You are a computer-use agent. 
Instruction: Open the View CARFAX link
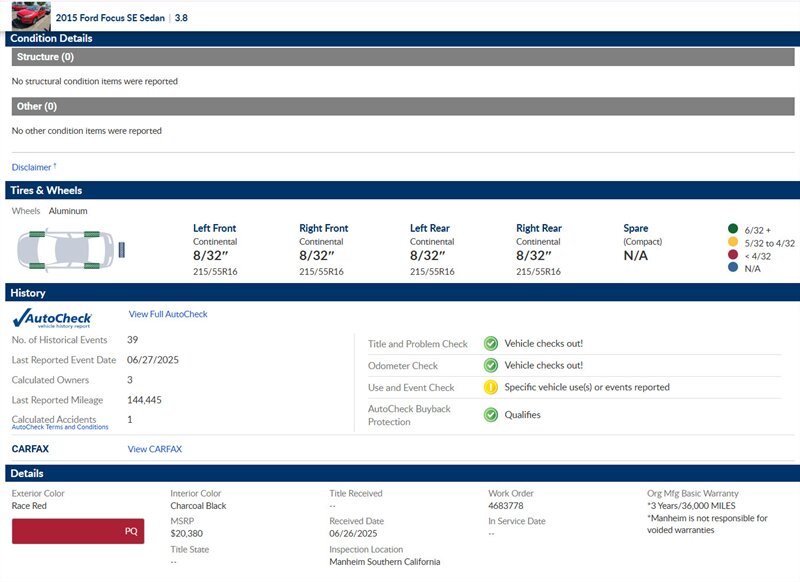click(x=155, y=449)
